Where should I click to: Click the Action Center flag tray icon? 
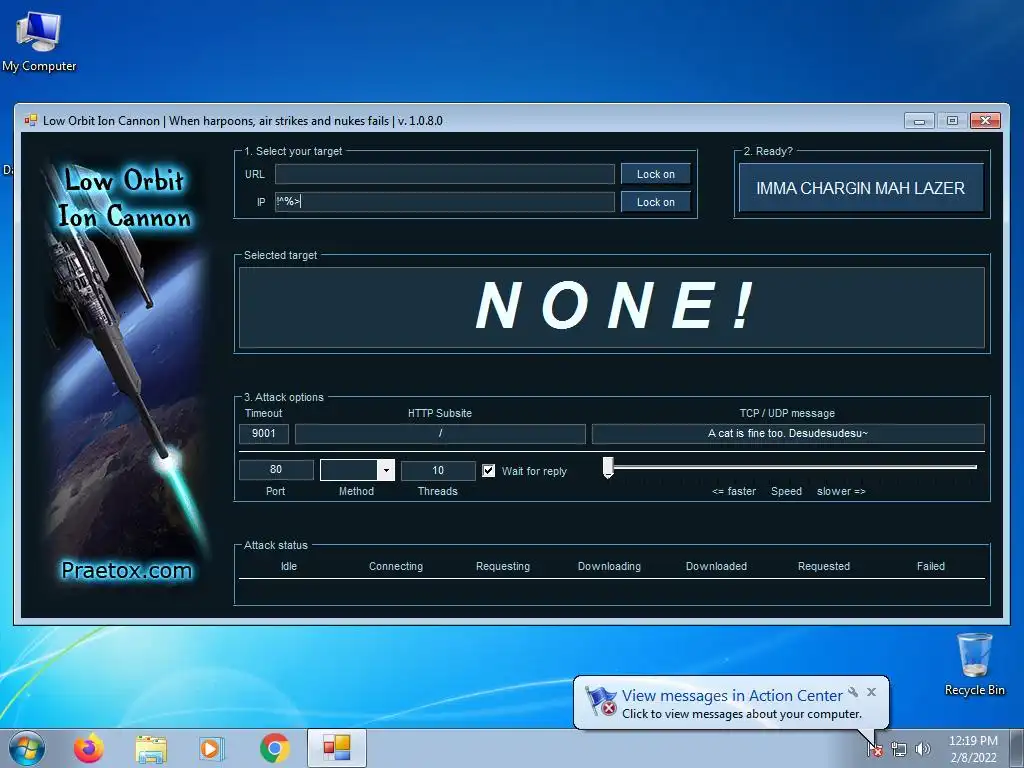pos(875,749)
